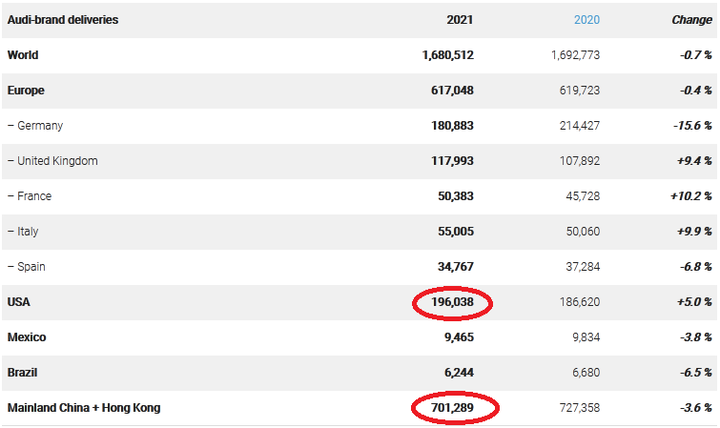This screenshot has width=720, height=428.
Task: Select the USA 2020 figure 186,620
Action: pyautogui.click(x=579, y=302)
